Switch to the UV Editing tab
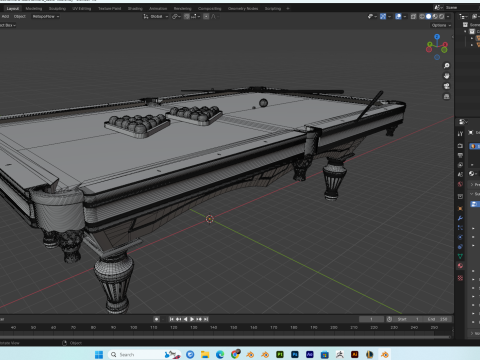Image resolution: width=480 pixels, height=360 pixels. 82,8
